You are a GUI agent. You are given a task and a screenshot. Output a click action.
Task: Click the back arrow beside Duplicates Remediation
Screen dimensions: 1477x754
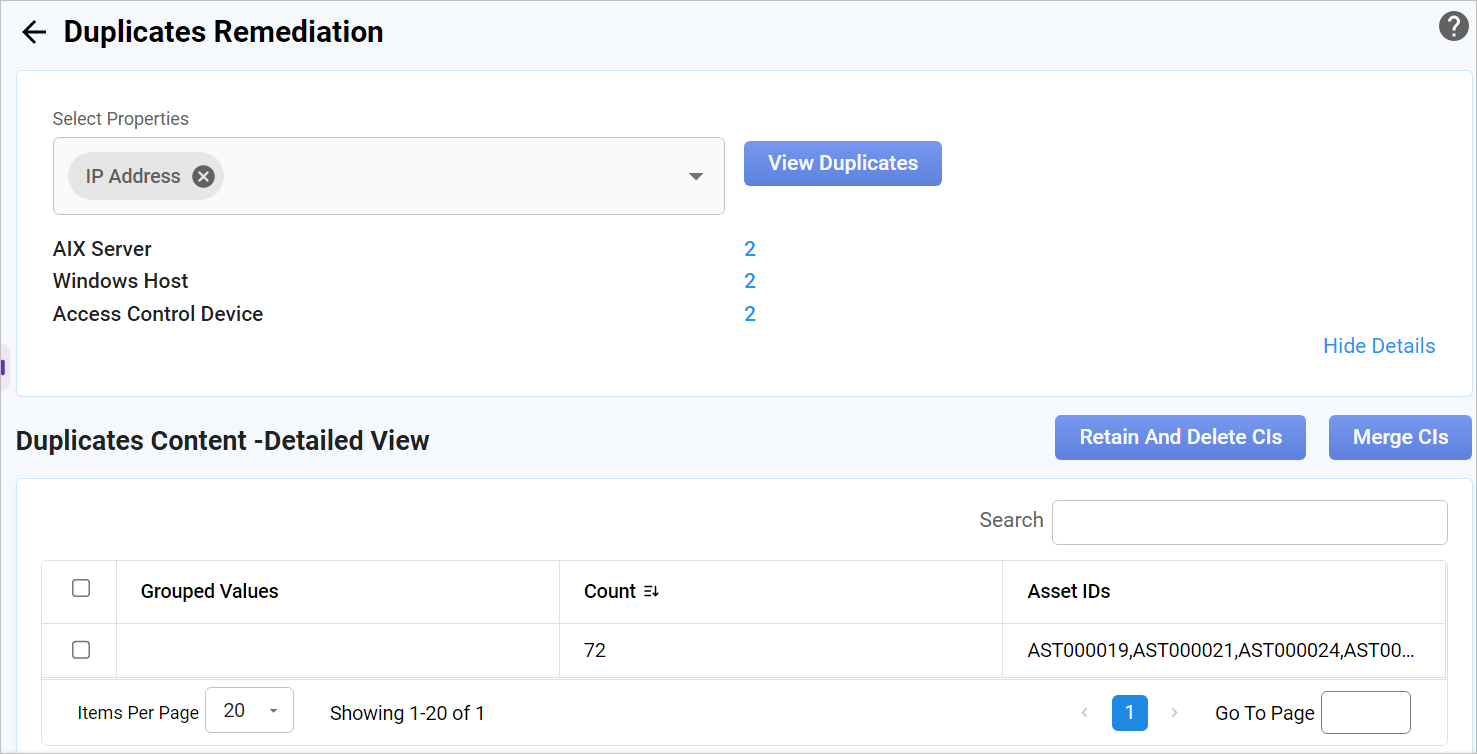click(x=34, y=33)
